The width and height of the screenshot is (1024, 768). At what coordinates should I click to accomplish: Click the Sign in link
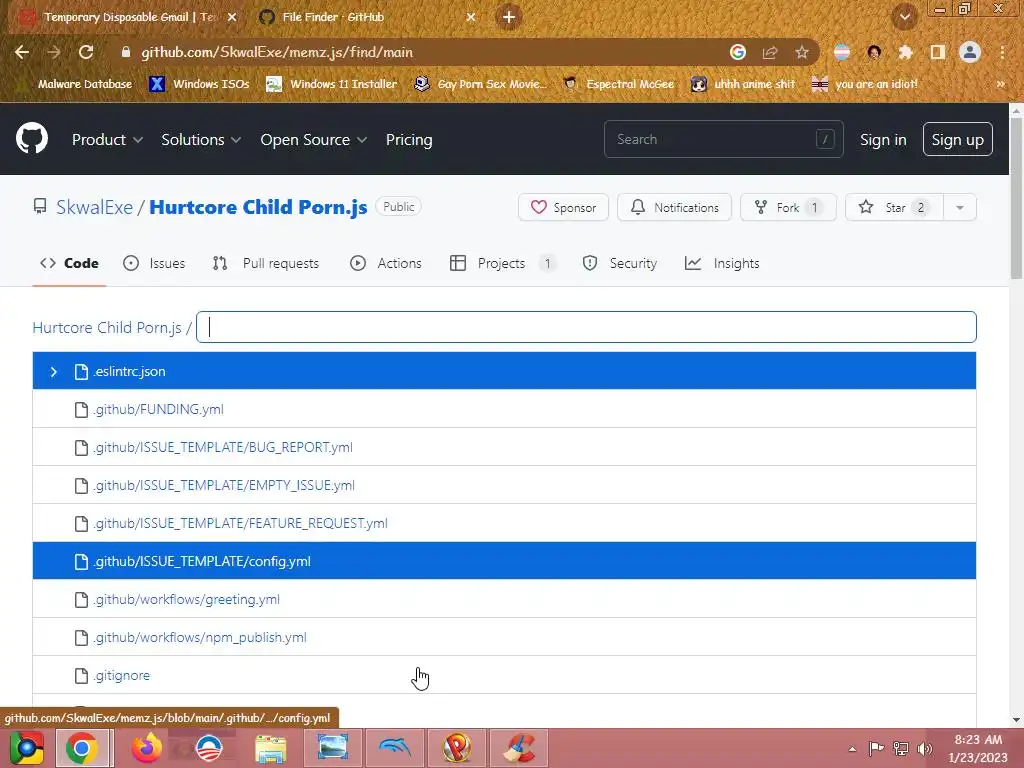coord(883,140)
